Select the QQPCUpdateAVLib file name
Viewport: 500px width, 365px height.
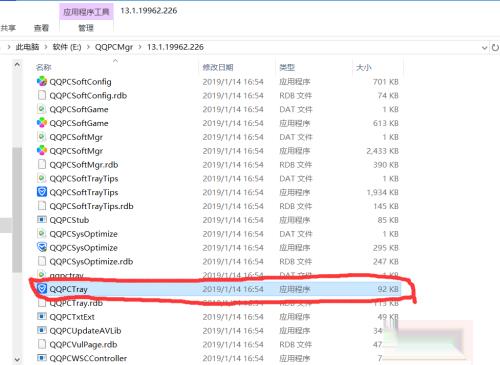[x=85, y=331]
